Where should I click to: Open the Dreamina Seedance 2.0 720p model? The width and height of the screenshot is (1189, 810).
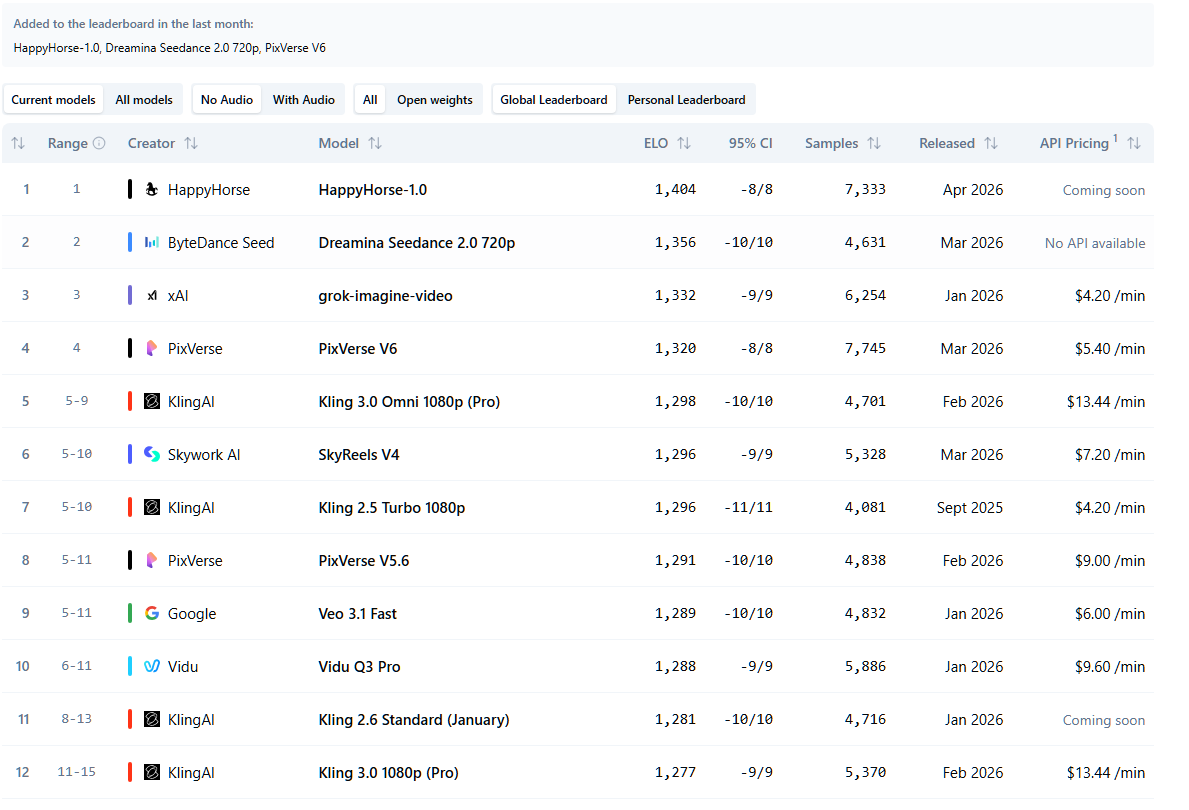[416, 243]
